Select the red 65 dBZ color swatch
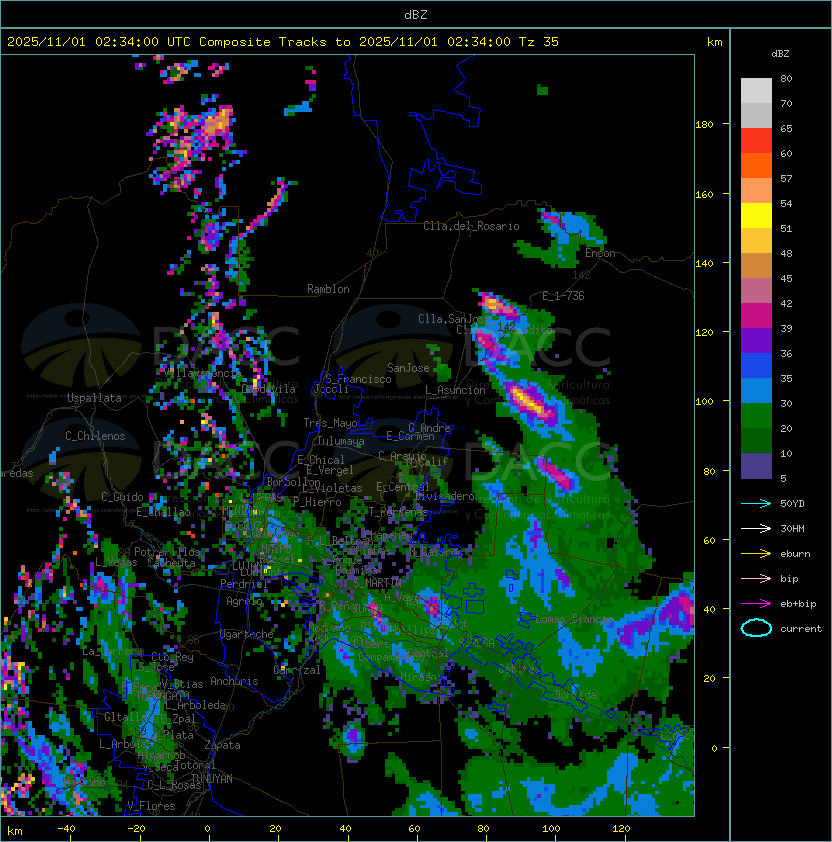 pyautogui.click(x=756, y=141)
